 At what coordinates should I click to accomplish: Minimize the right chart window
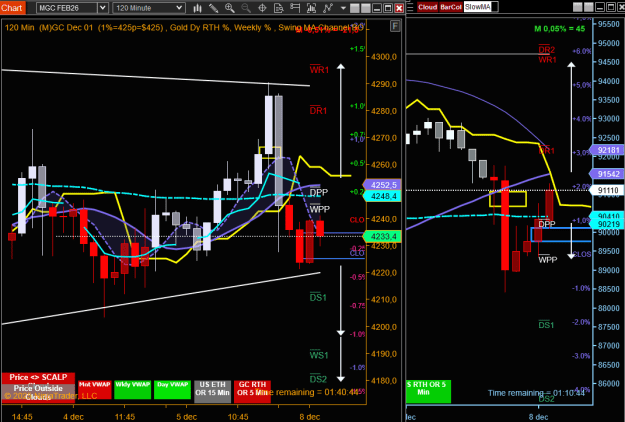click(599, 7)
